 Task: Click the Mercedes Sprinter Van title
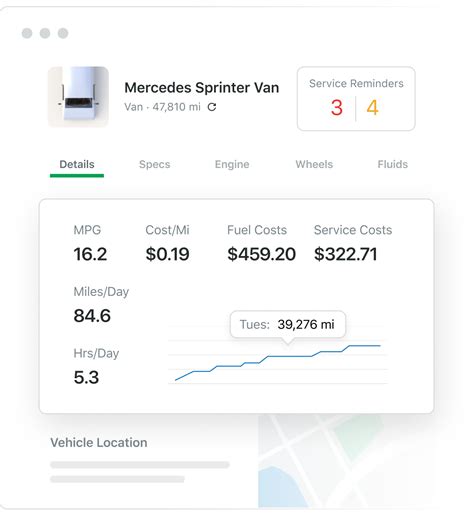click(x=202, y=88)
